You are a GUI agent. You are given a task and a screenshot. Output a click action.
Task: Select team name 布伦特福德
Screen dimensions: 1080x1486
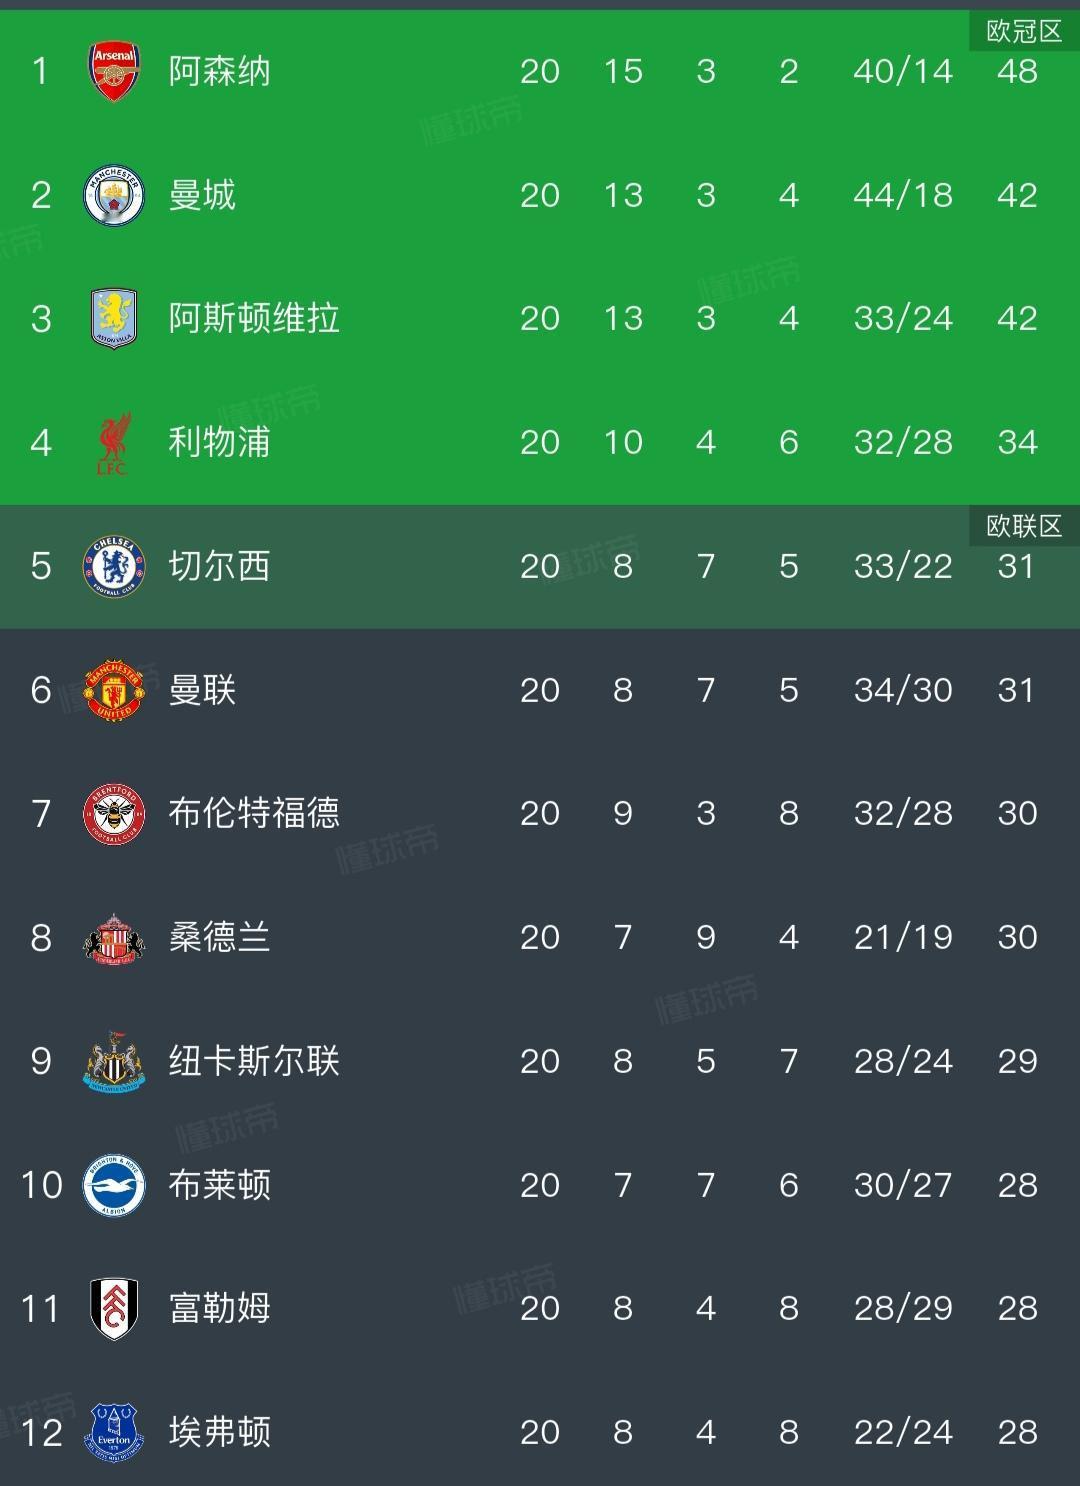(254, 814)
